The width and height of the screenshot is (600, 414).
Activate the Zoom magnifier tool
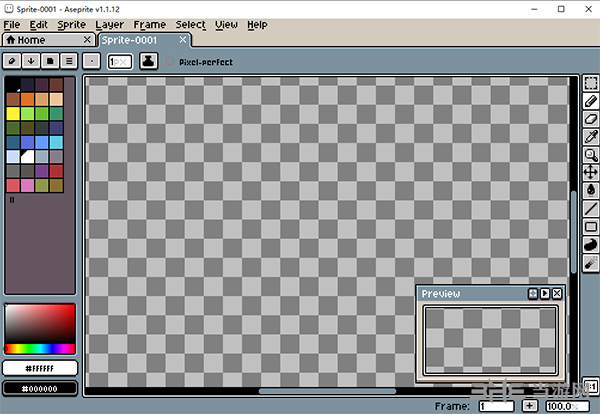[591, 155]
